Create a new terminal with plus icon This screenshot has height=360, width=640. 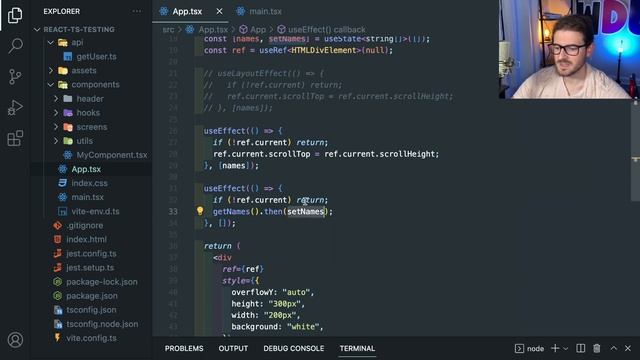click(555, 348)
